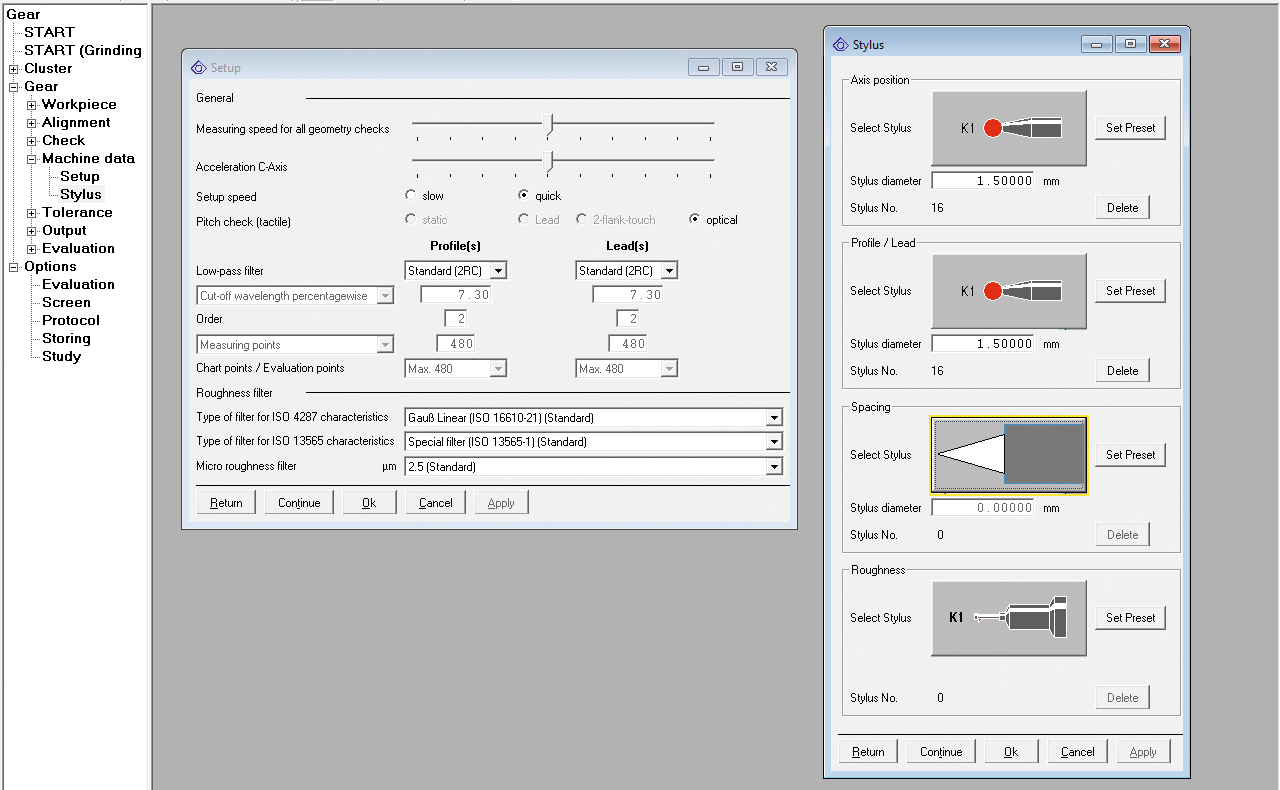
Task: Click Ok in the Stylus window
Action: pyautogui.click(x=1010, y=752)
